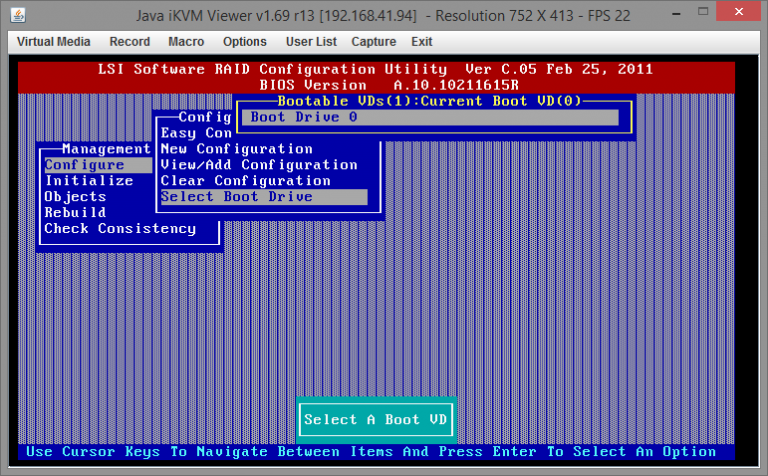Select the New Configuration option
This screenshot has width=768, height=476.
236,149
